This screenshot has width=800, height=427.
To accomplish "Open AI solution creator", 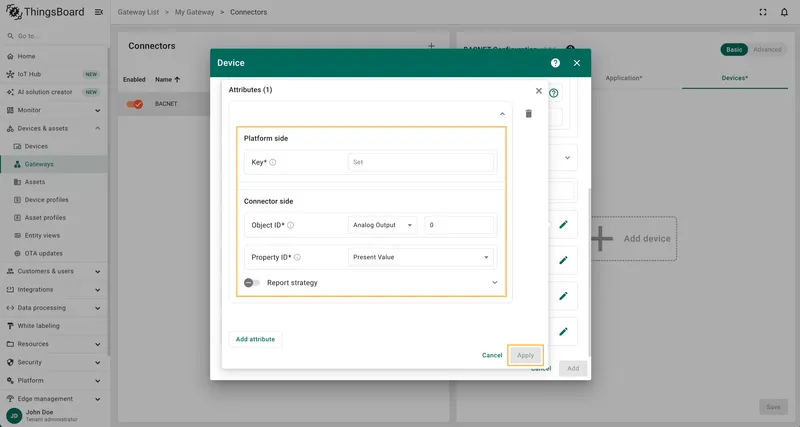I will tap(54, 92).
